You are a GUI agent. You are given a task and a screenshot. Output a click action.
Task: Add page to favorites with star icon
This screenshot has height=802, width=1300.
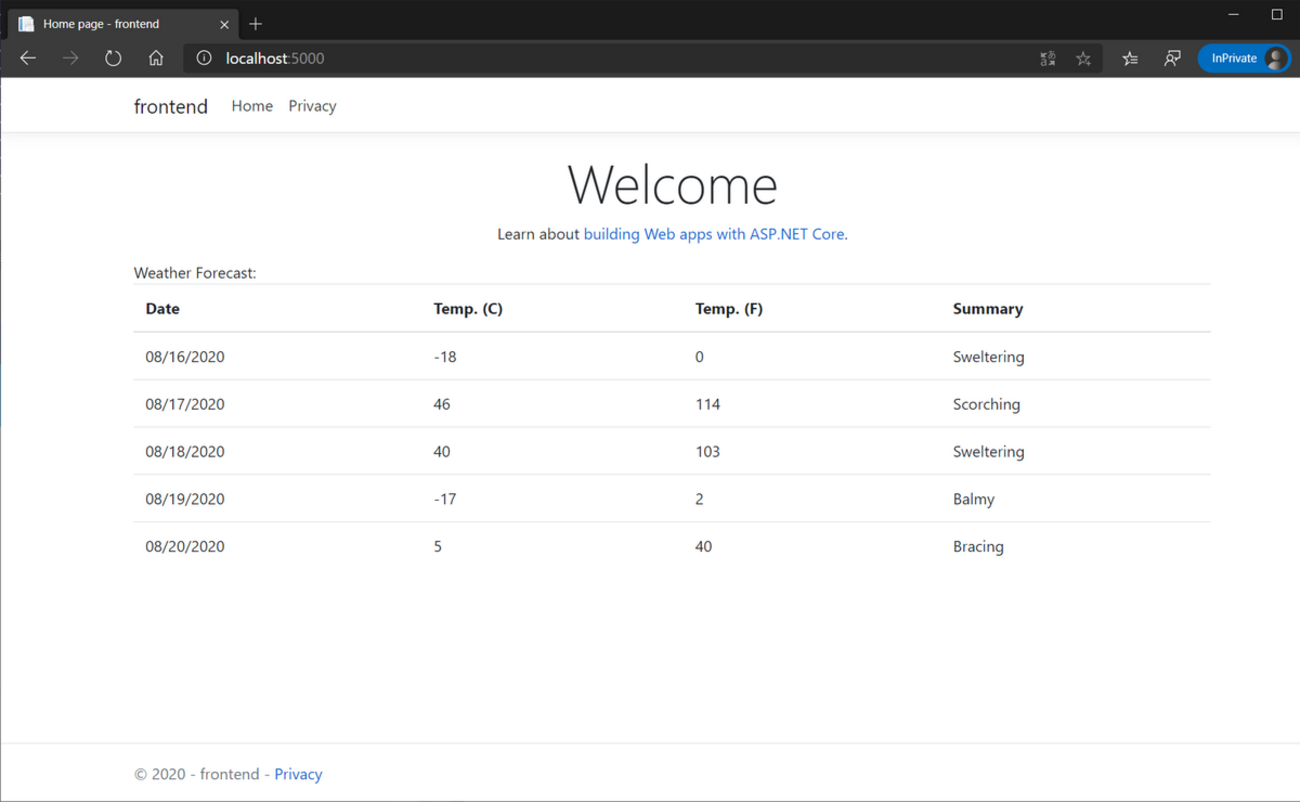1083,58
